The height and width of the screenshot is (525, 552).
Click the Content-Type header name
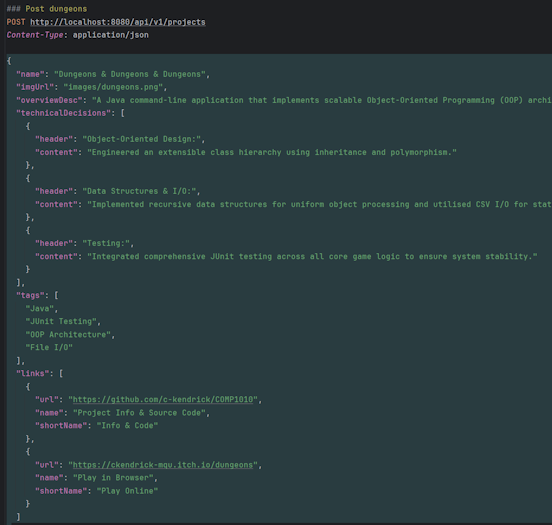click(x=35, y=35)
